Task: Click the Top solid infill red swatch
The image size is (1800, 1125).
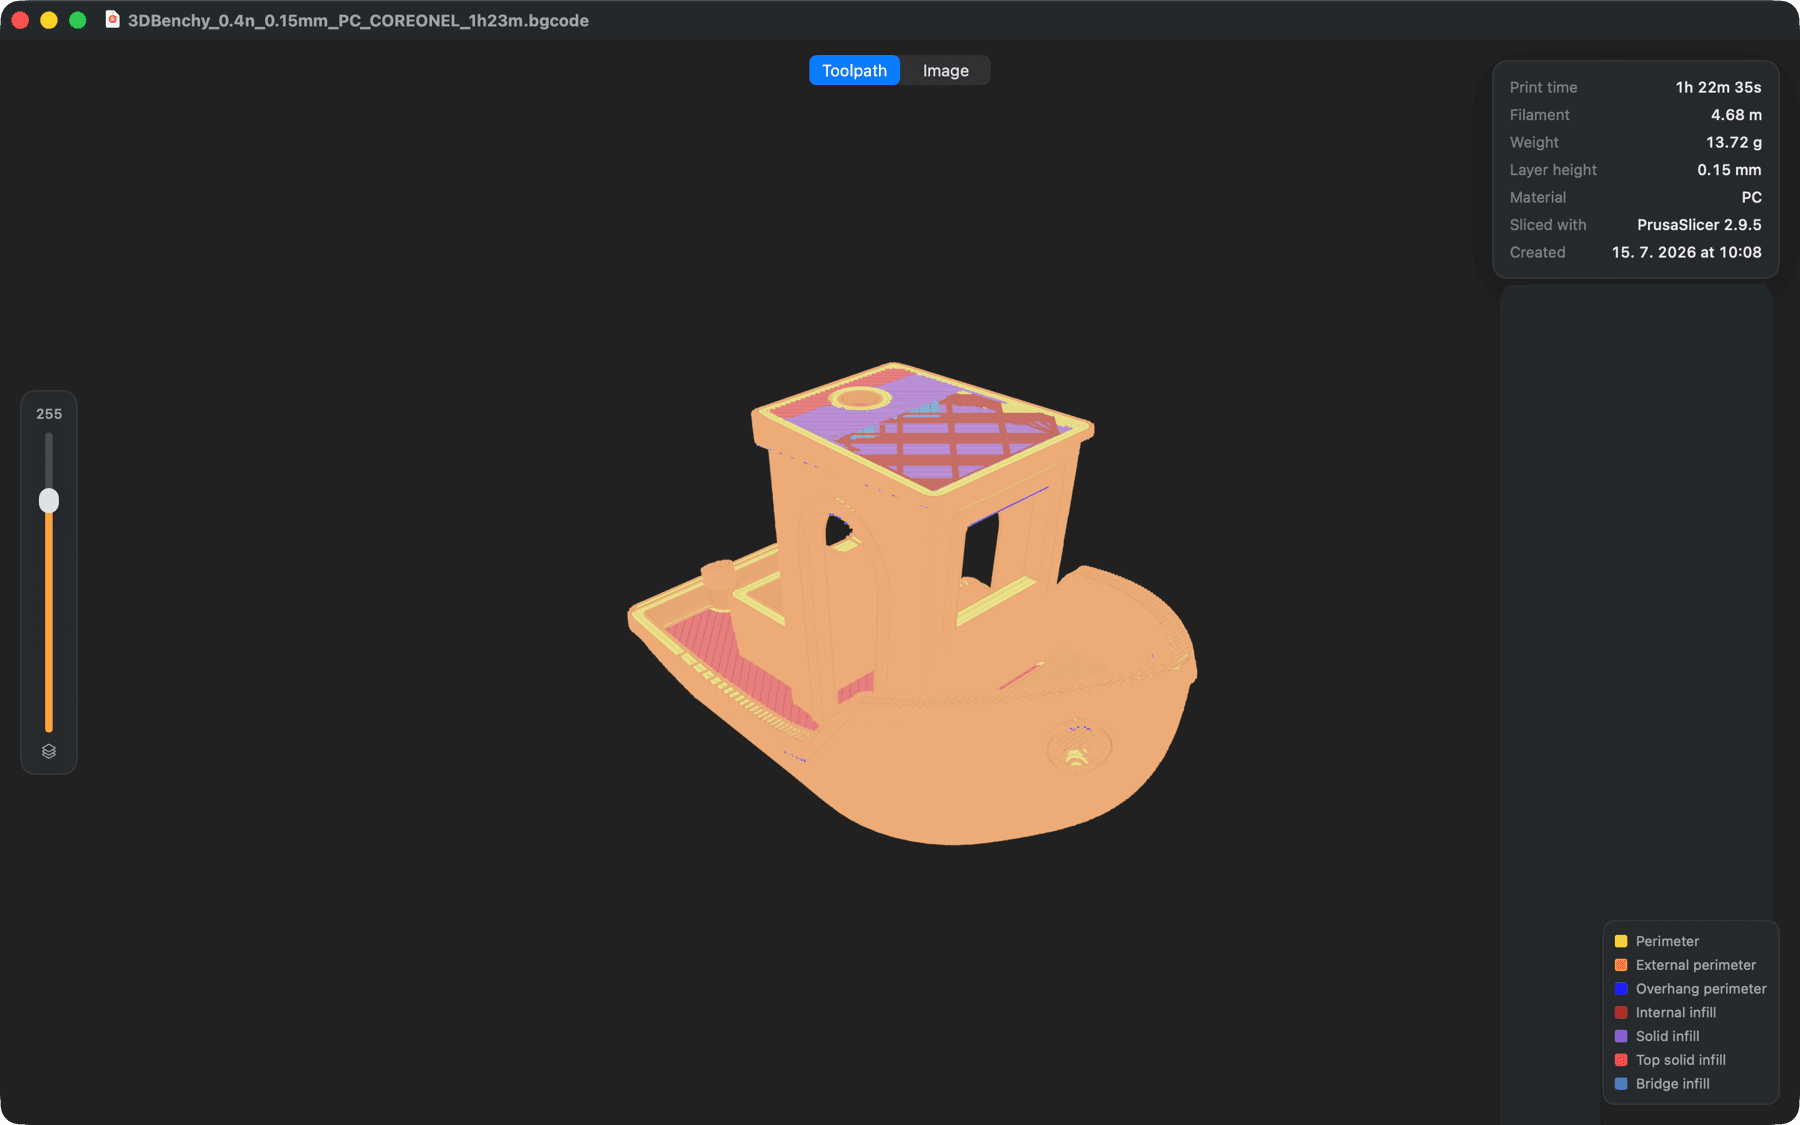Action: tap(1621, 1060)
